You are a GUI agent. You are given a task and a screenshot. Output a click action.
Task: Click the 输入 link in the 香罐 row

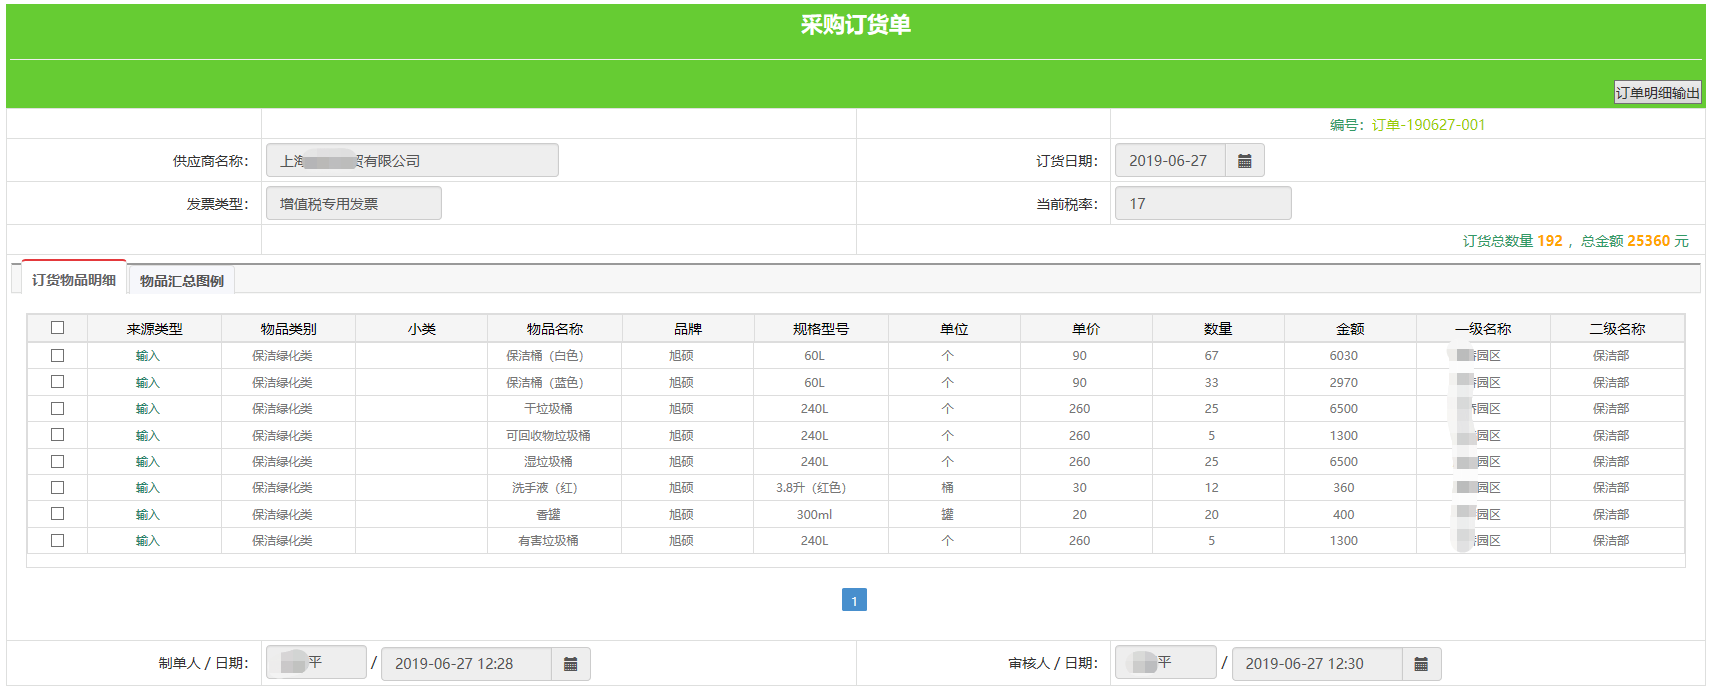pos(148,515)
